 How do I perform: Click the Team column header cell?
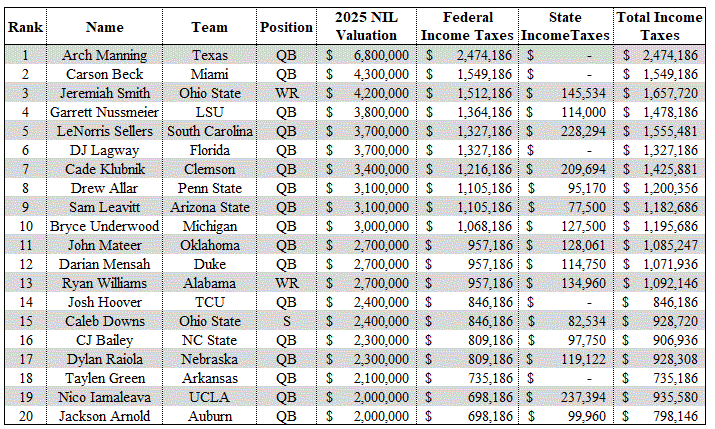(209, 27)
